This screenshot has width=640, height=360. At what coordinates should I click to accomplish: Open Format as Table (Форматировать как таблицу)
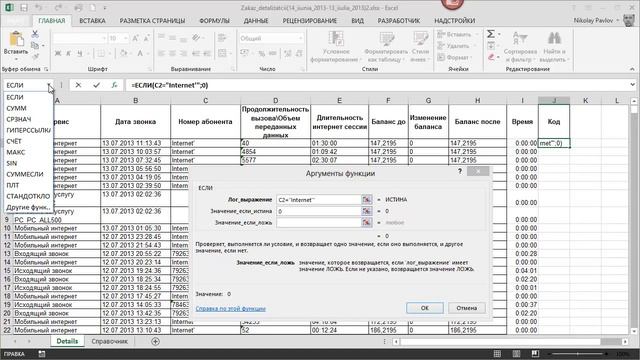pos(386,47)
